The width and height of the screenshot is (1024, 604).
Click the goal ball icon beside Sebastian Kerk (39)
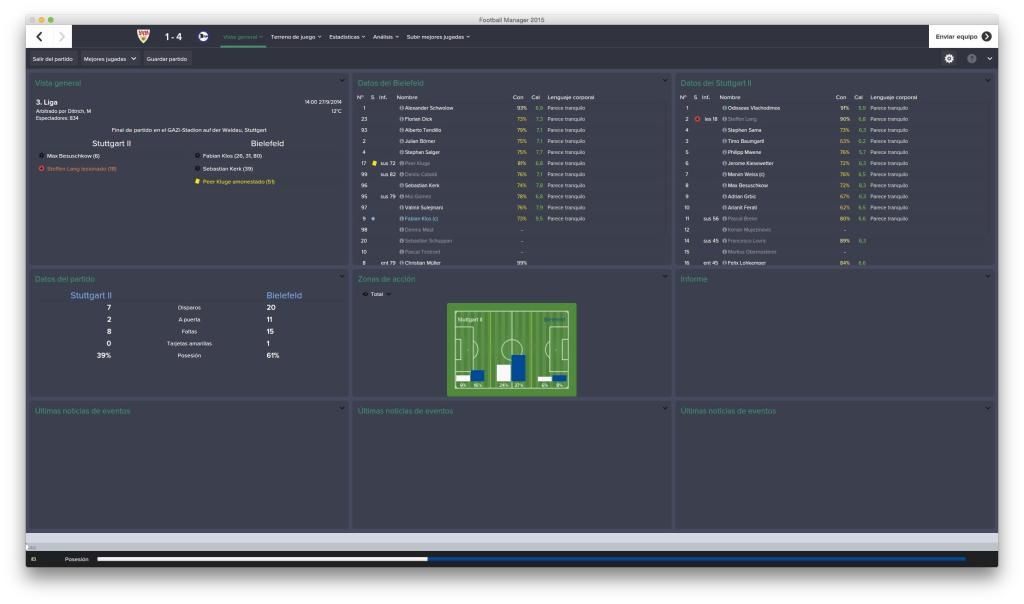point(197,168)
